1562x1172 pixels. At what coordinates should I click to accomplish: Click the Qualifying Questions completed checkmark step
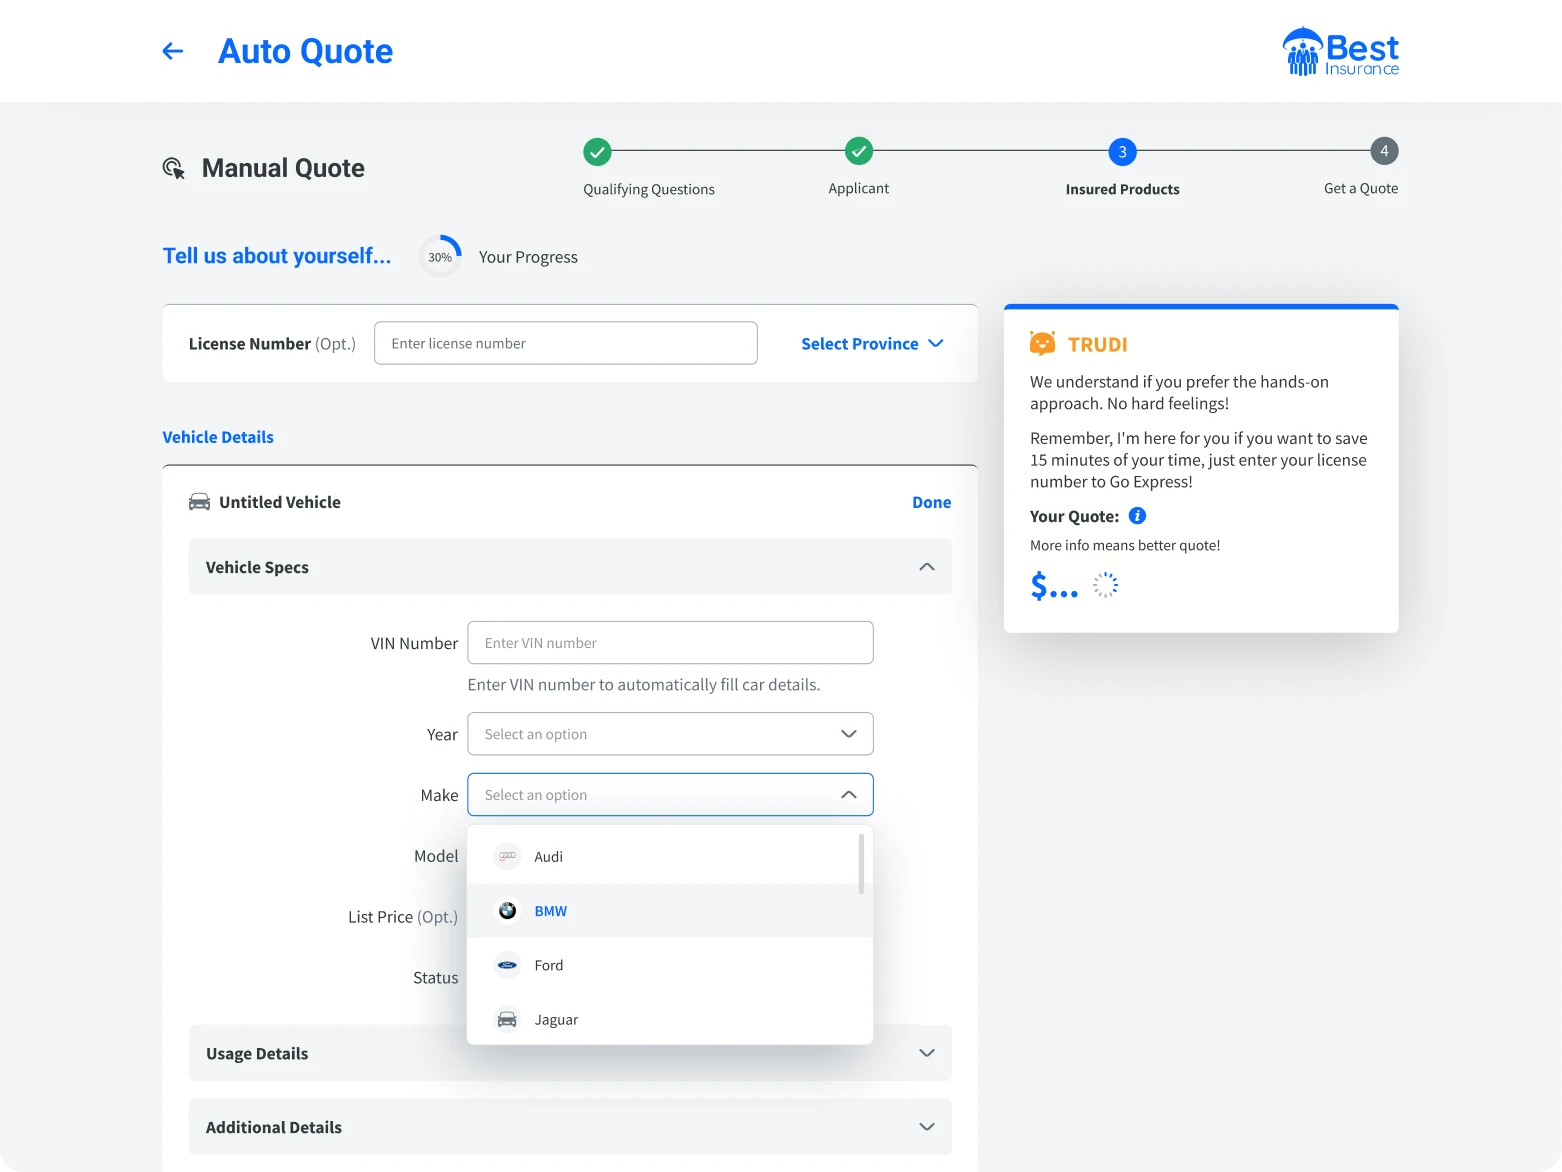coord(597,152)
